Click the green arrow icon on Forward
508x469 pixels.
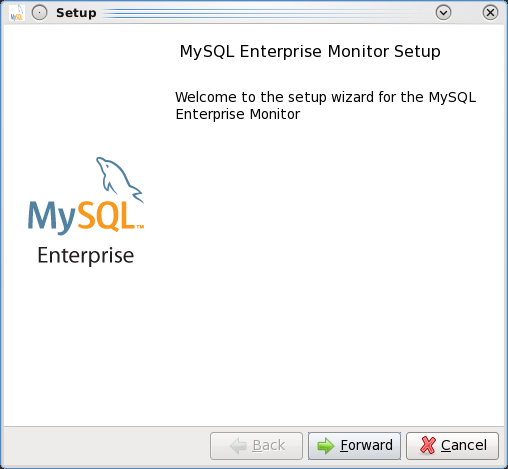click(x=326, y=446)
